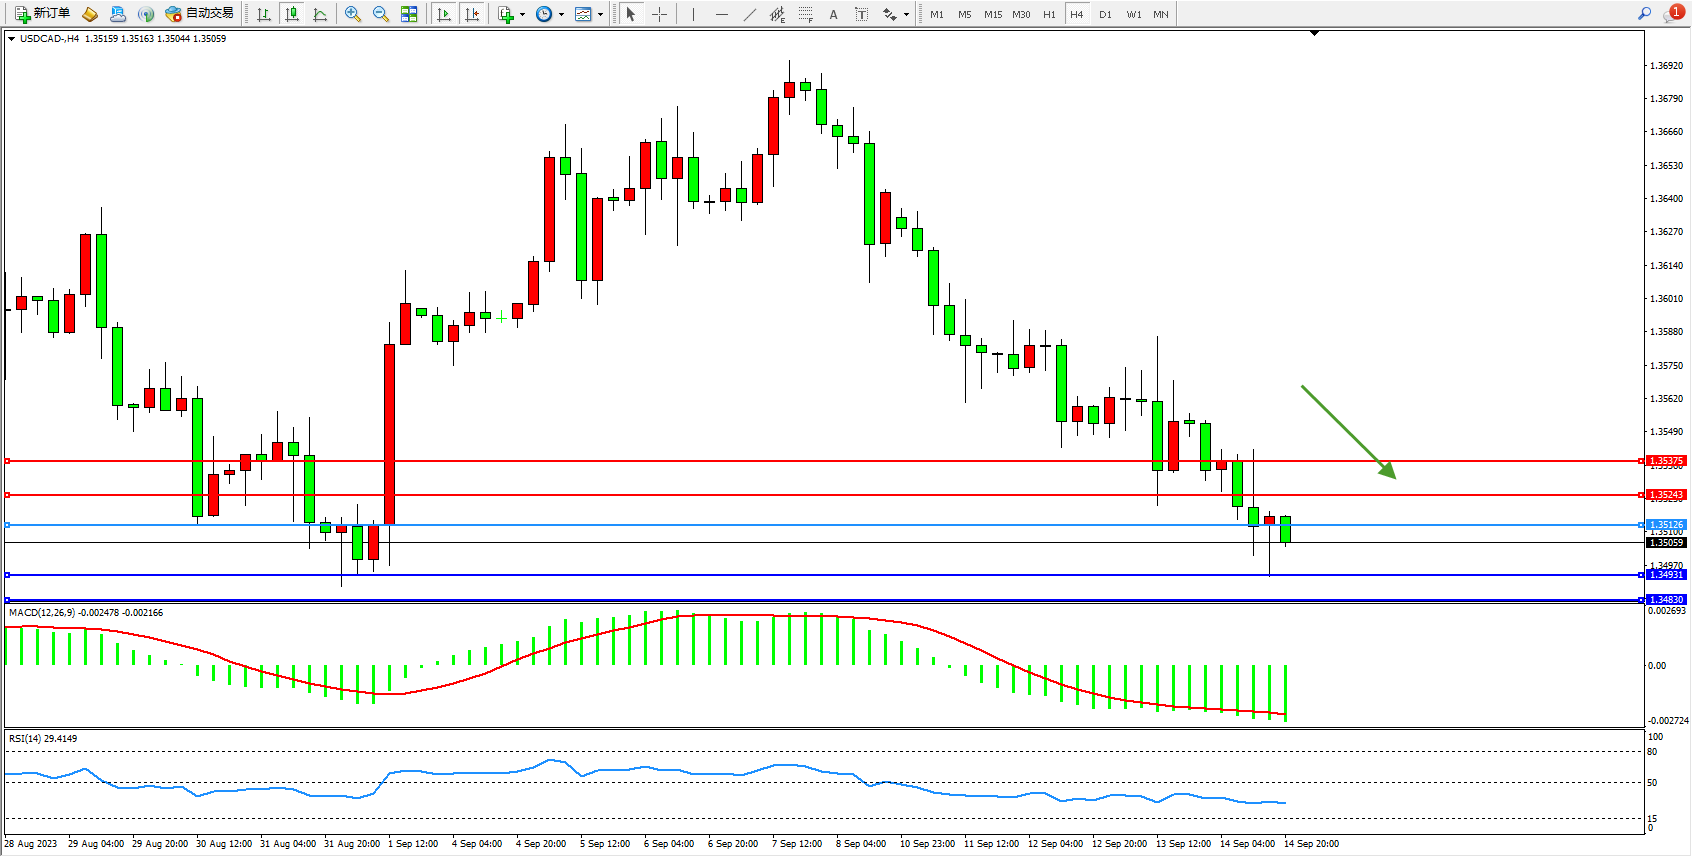Click the tile windows icon
This screenshot has width=1692, height=857.
pos(409,14)
